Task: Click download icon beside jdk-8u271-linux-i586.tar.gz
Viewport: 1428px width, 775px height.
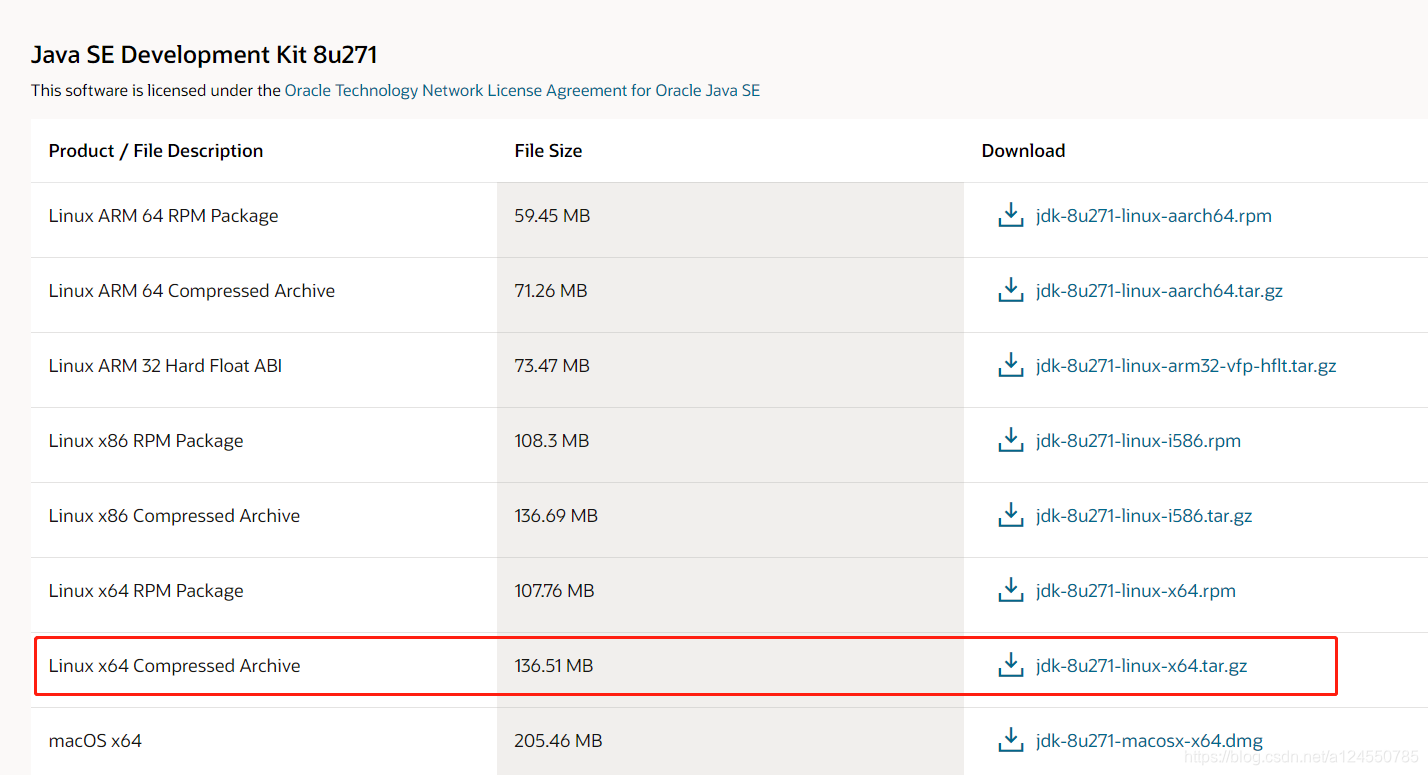Action: [1011, 515]
